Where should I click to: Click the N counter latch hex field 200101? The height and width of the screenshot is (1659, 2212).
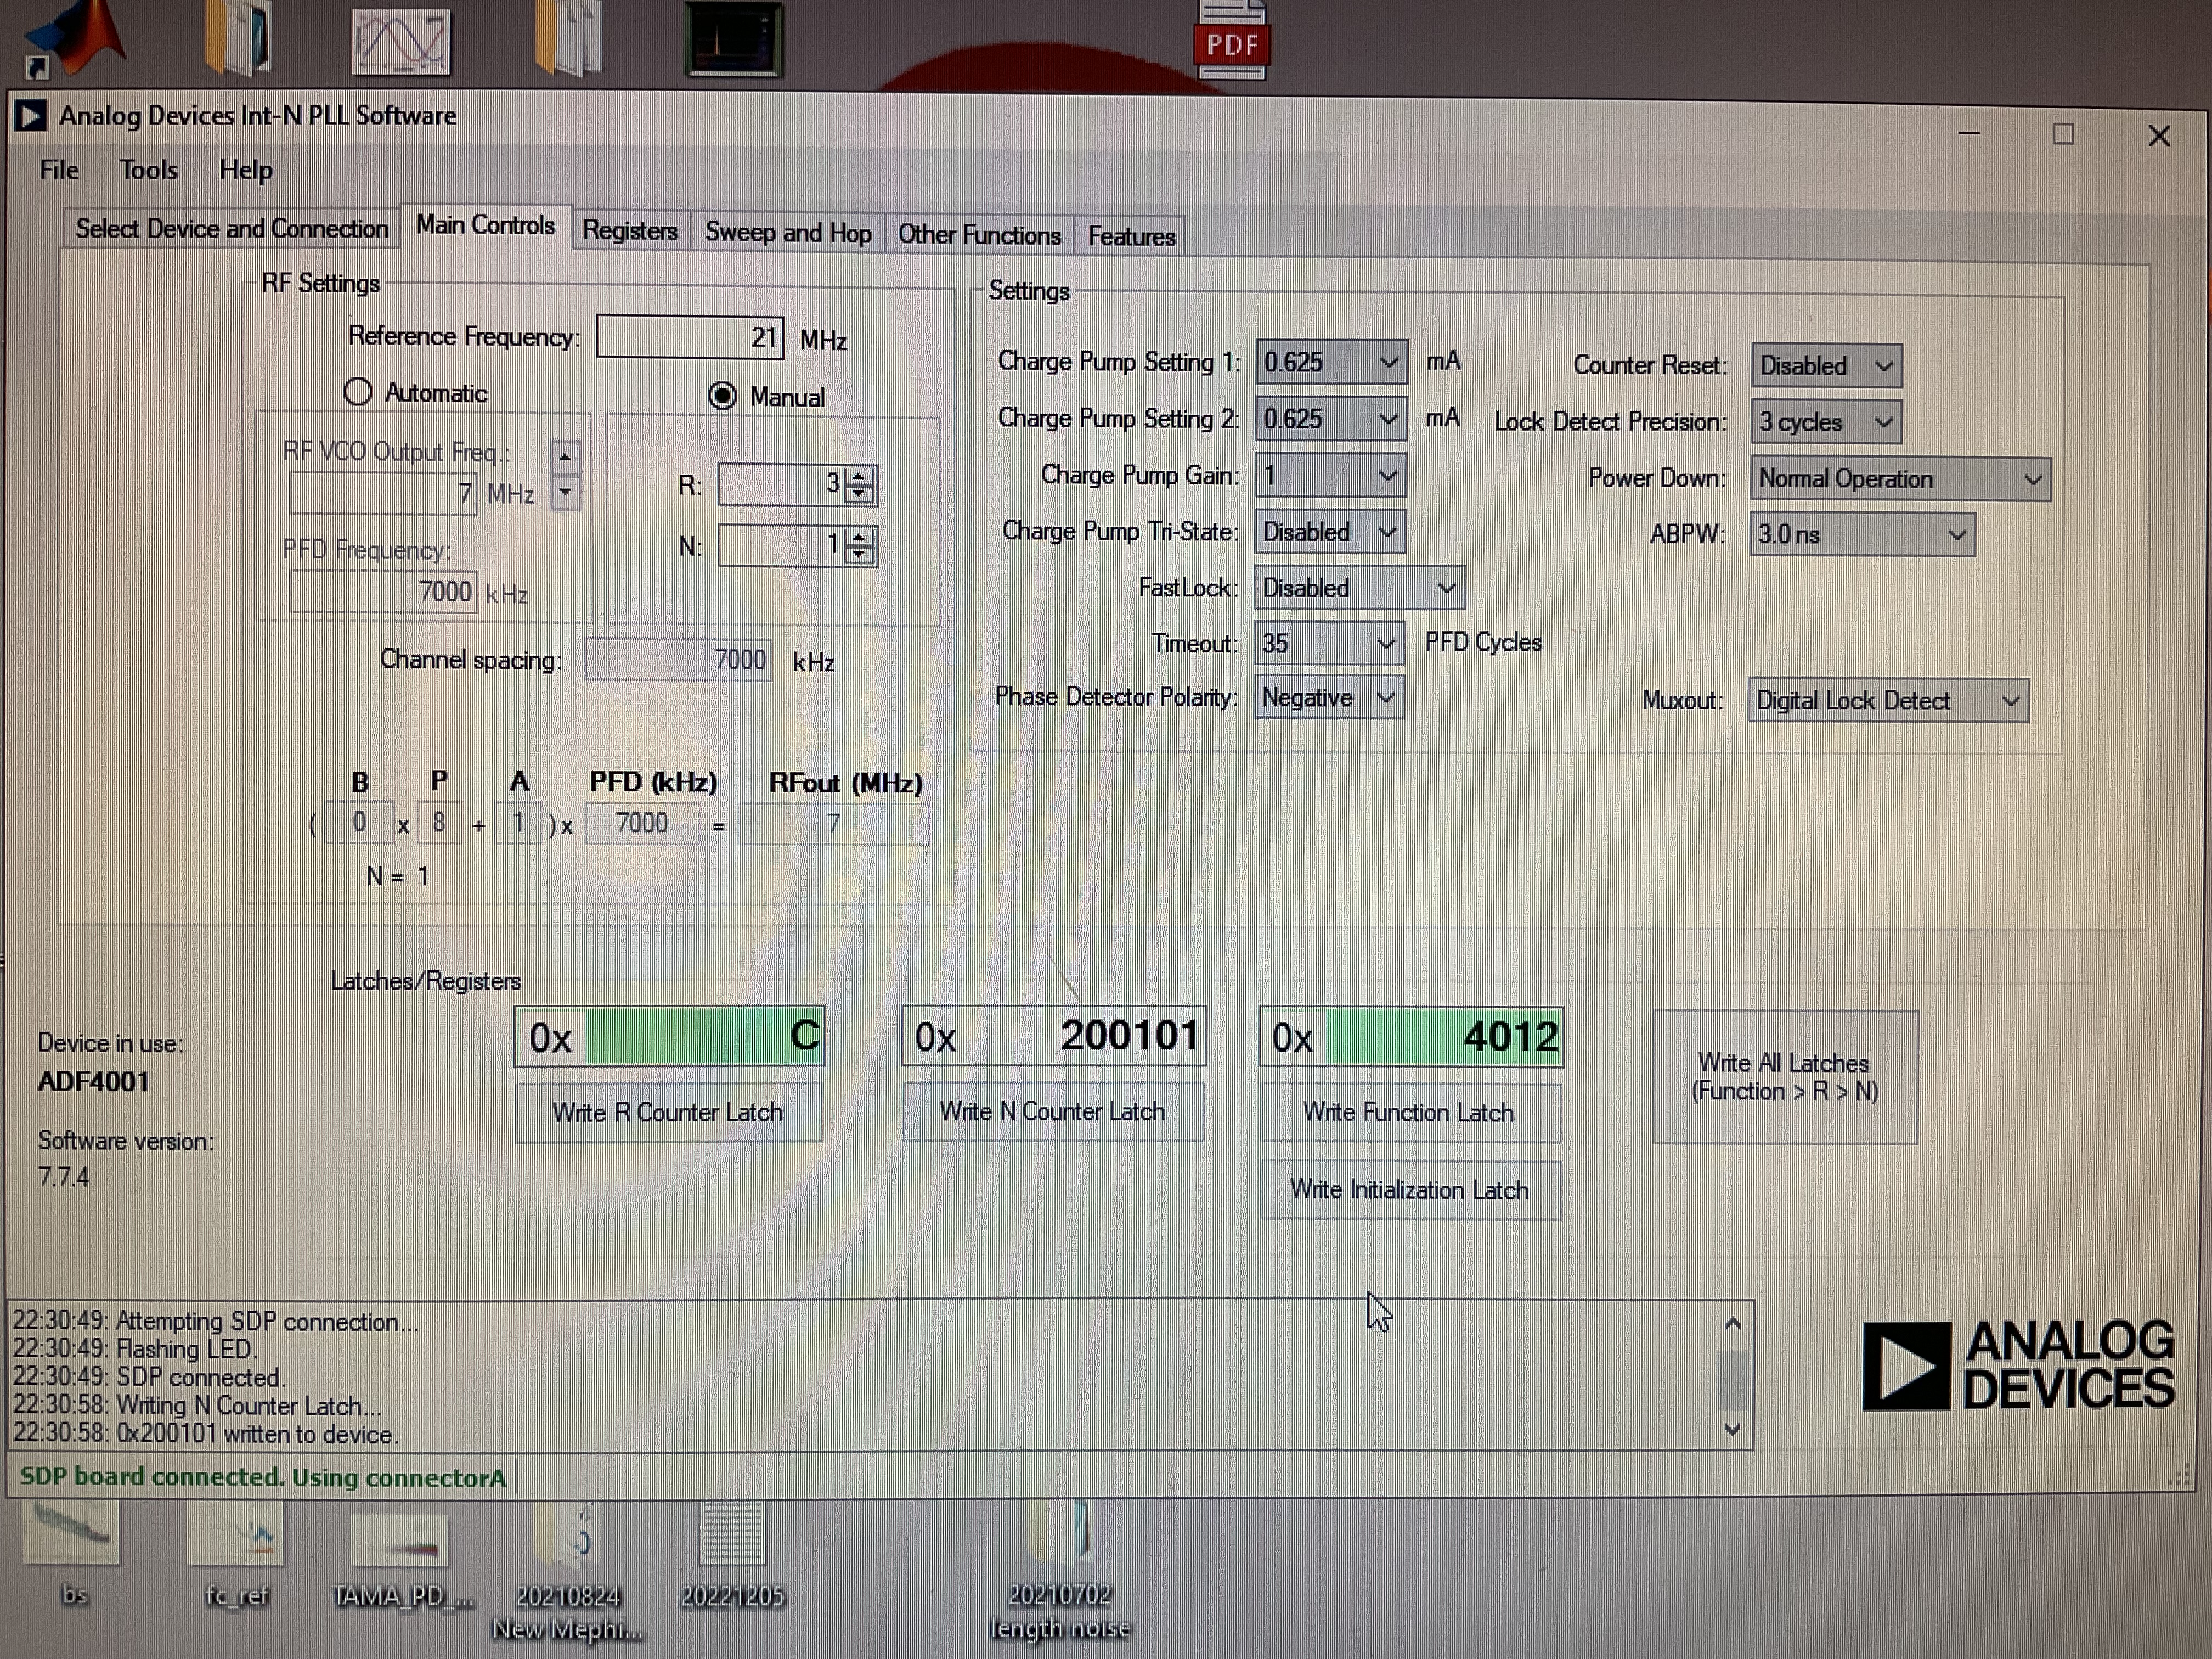click(1055, 1036)
